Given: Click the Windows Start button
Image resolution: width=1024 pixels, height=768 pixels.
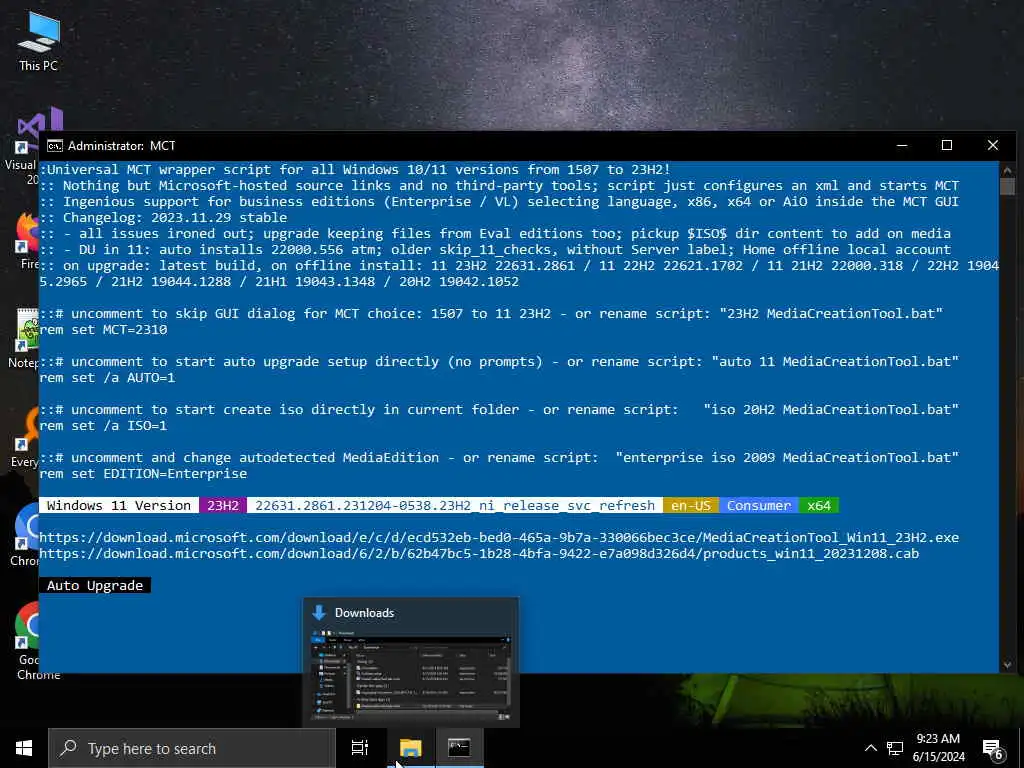Looking at the screenshot, I should tap(24, 748).
